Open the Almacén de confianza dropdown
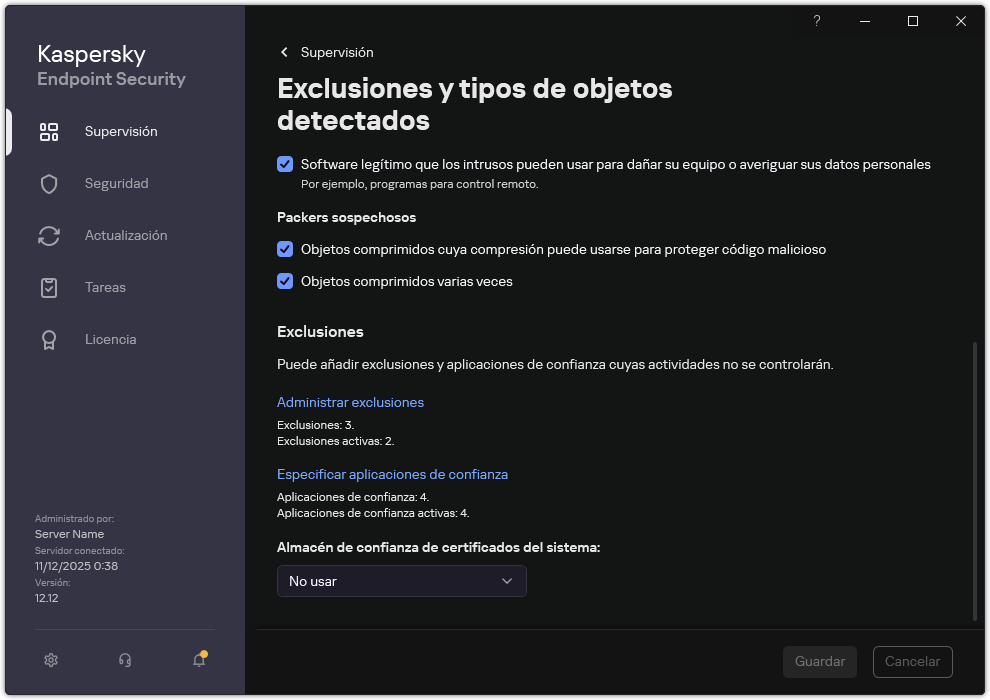 pyautogui.click(x=401, y=581)
